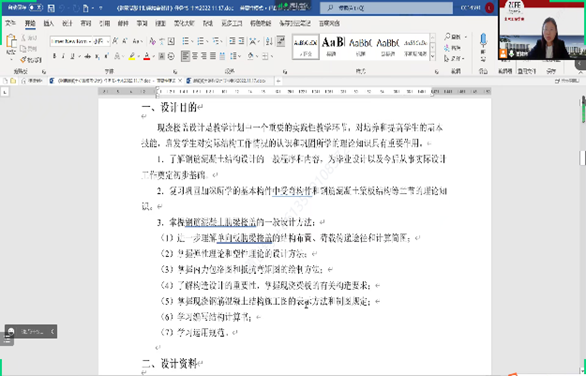Switch to the Design ribbon tab
This screenshot has width=586, height=376.
point(67,23)
